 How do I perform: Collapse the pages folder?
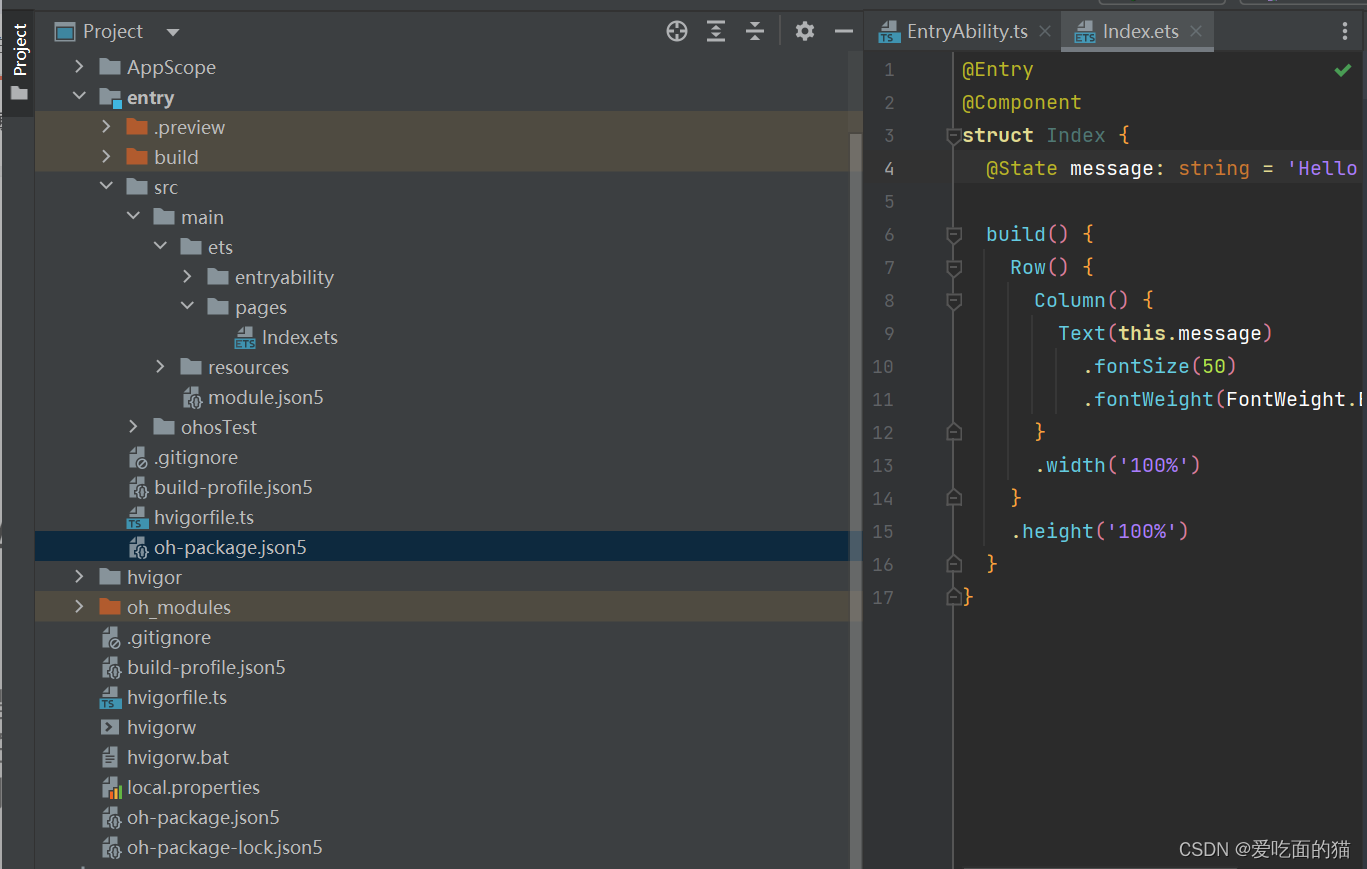(187, 307)
